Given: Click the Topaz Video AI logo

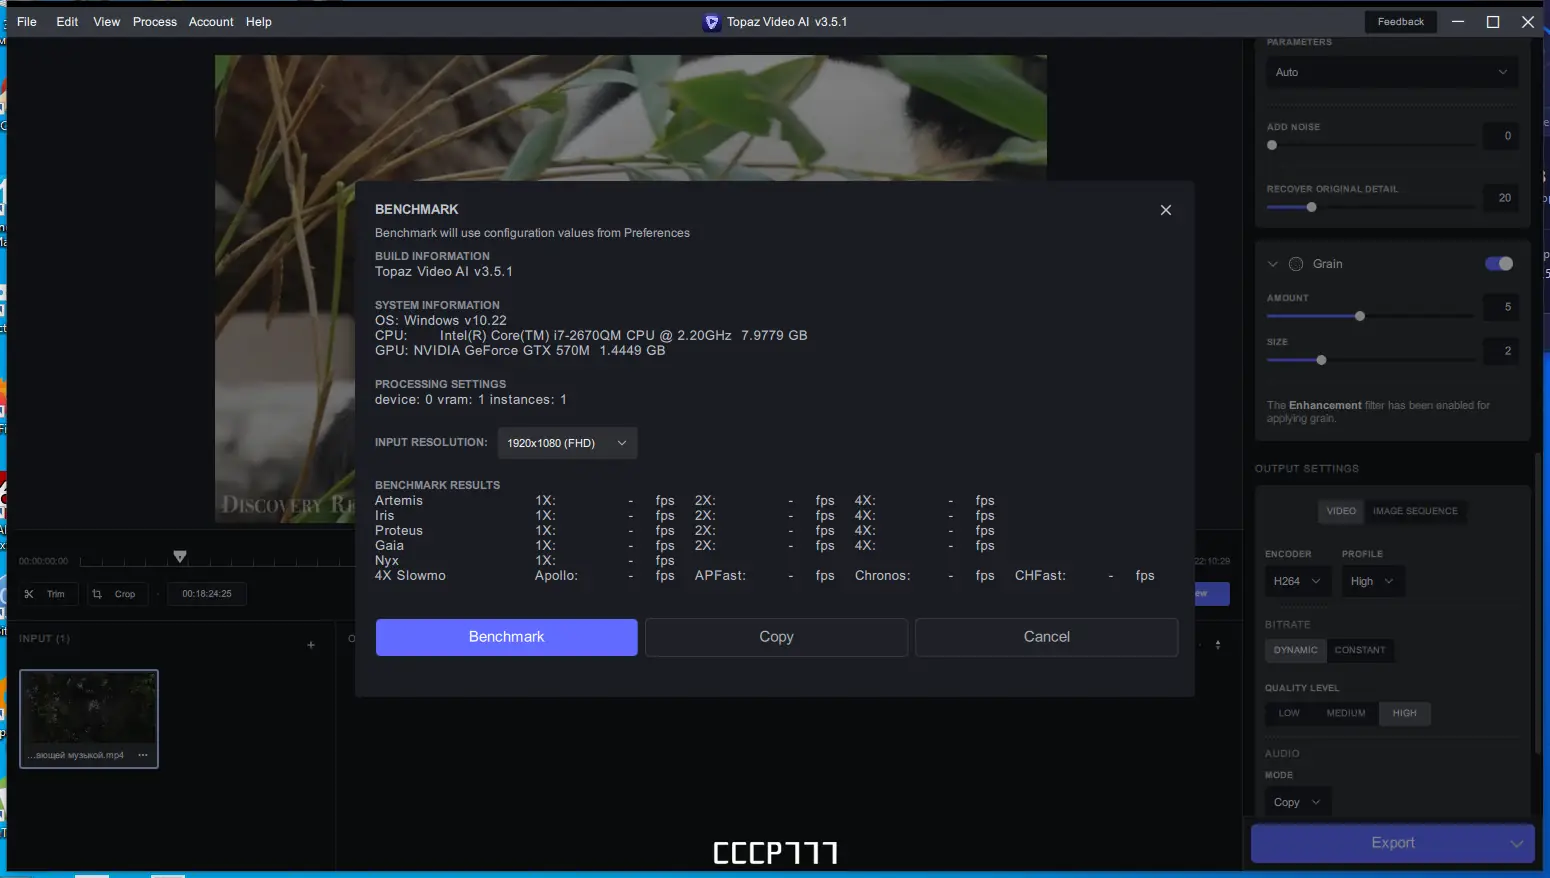Looking at the screenshot, I should 711,21.
